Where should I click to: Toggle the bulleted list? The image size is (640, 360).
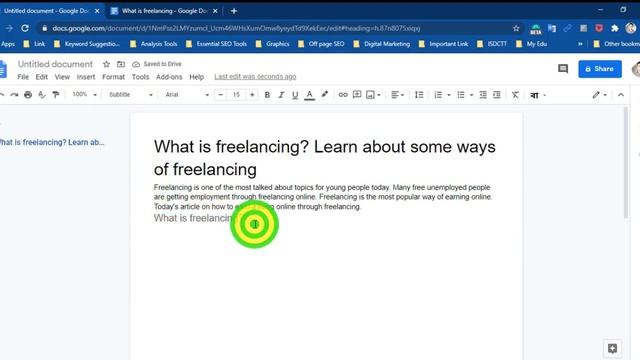[461, 95]
